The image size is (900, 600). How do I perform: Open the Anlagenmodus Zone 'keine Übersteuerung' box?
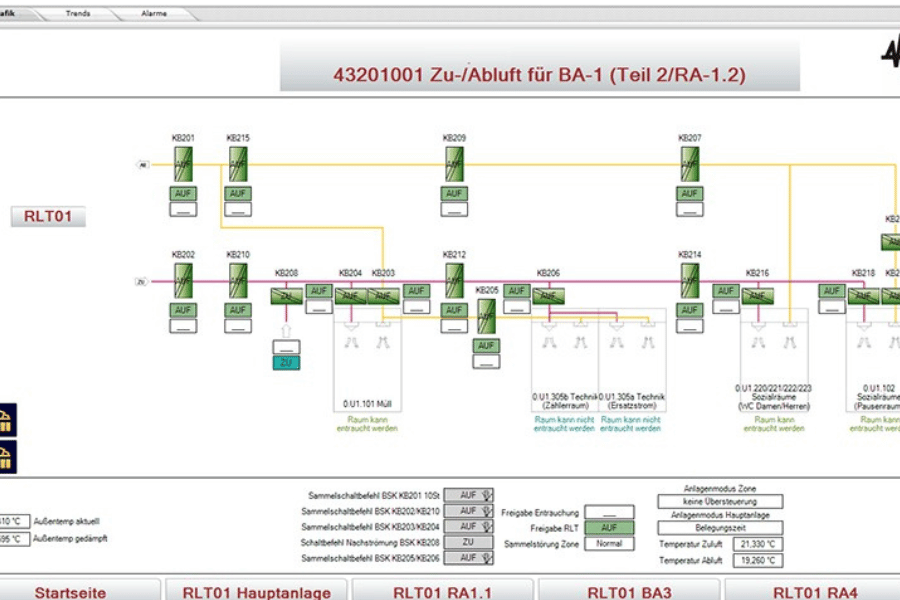pyautogui.click(x=720, y=502)
